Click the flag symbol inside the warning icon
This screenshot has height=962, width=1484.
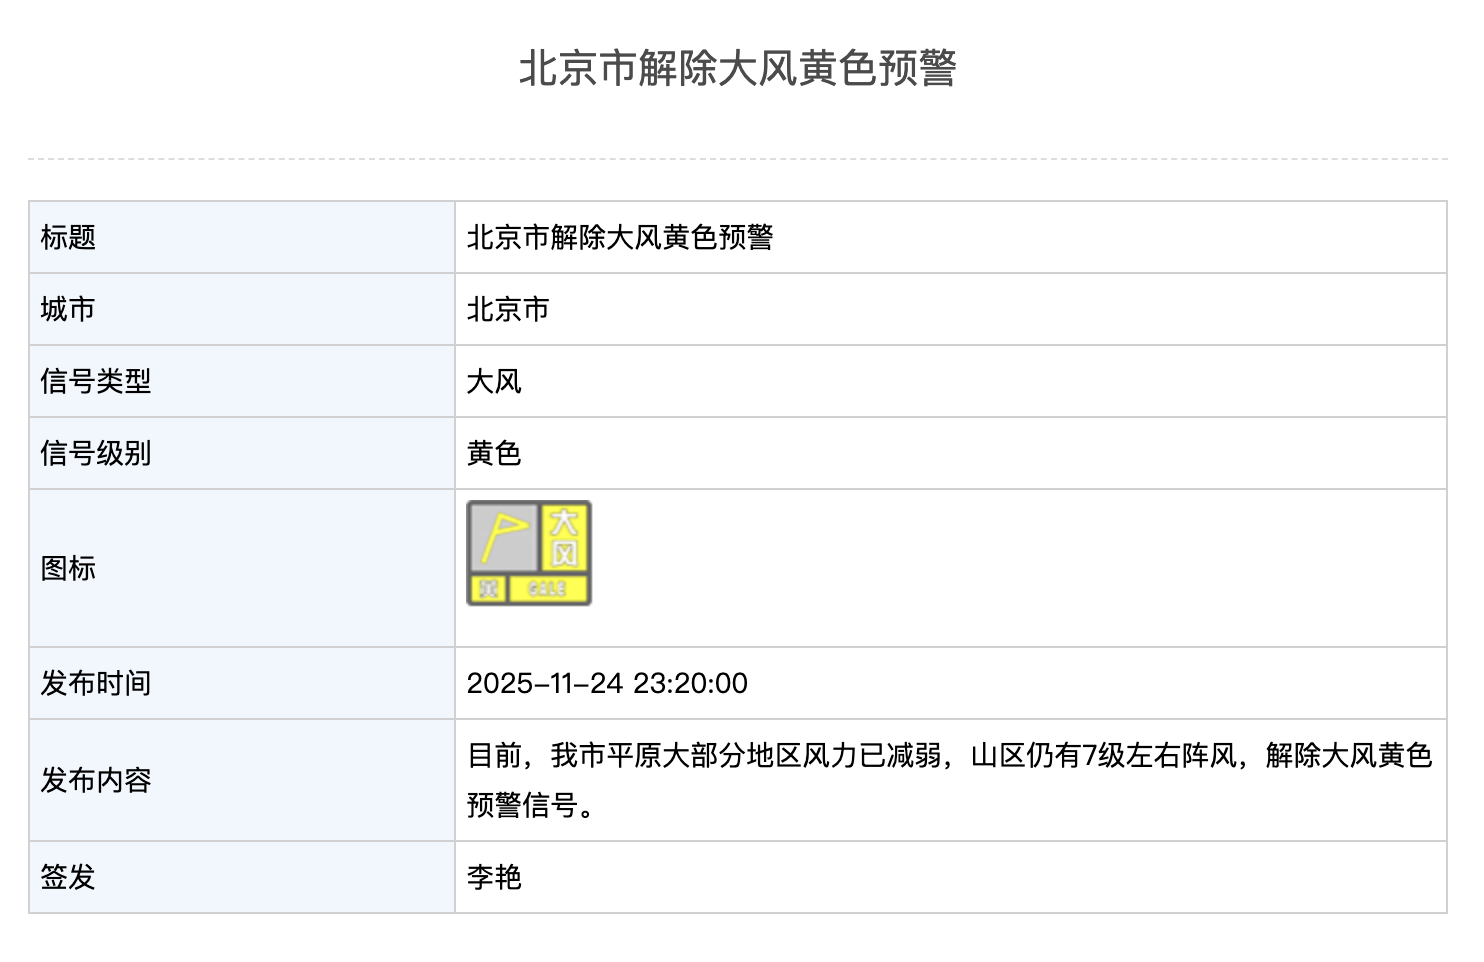[x=504, y=537]
